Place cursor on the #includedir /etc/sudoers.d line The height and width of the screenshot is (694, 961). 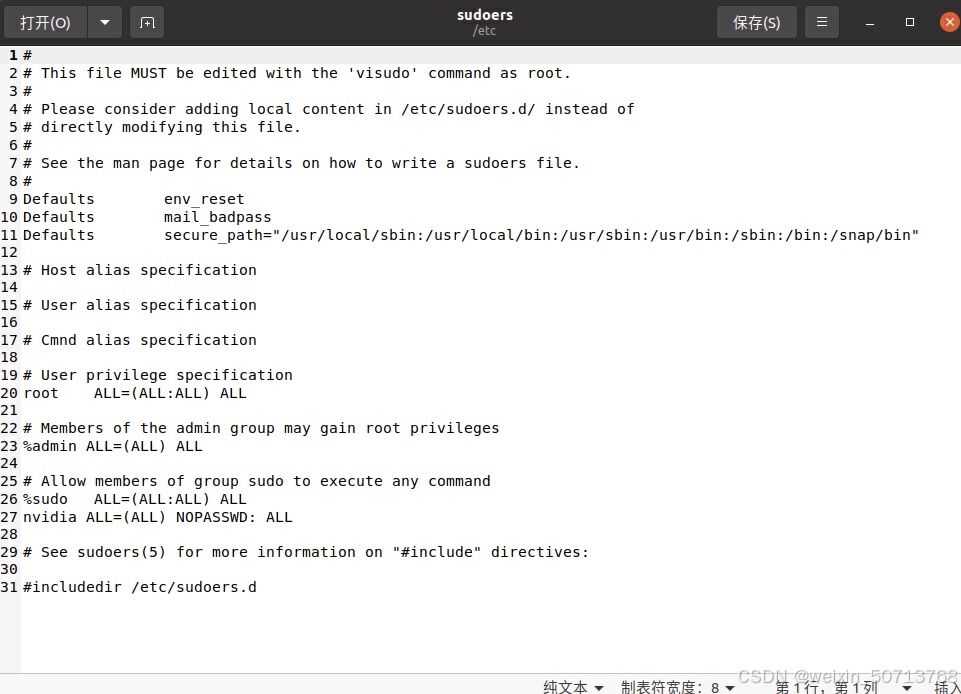click(x=140, y=587)
